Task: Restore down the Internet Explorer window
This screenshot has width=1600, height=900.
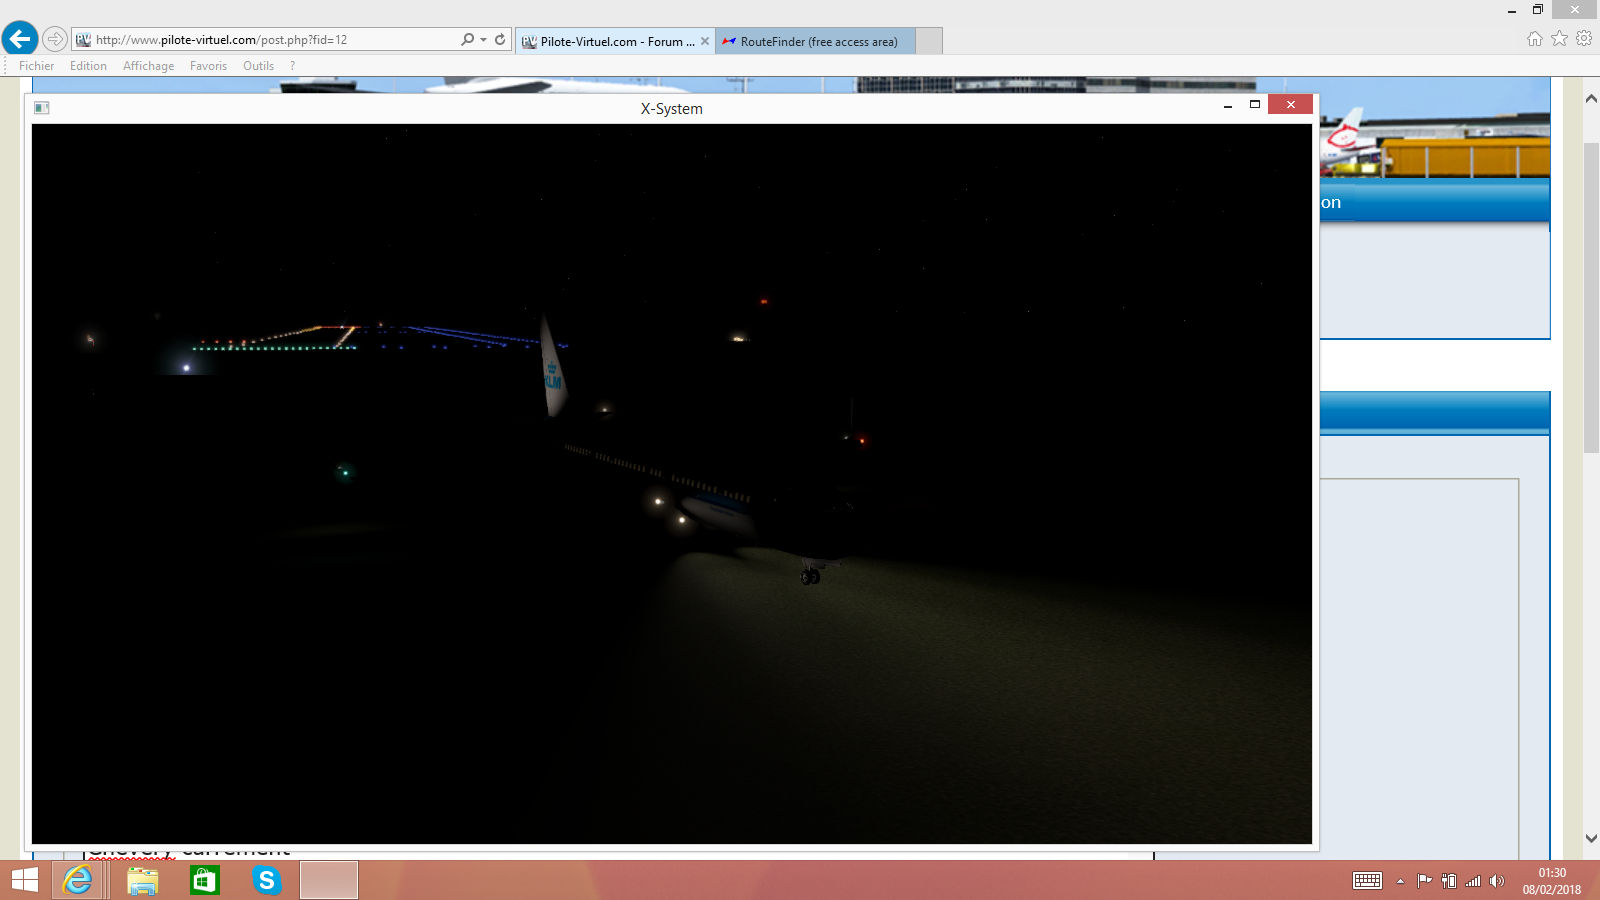Action: tap(1538, 11)
